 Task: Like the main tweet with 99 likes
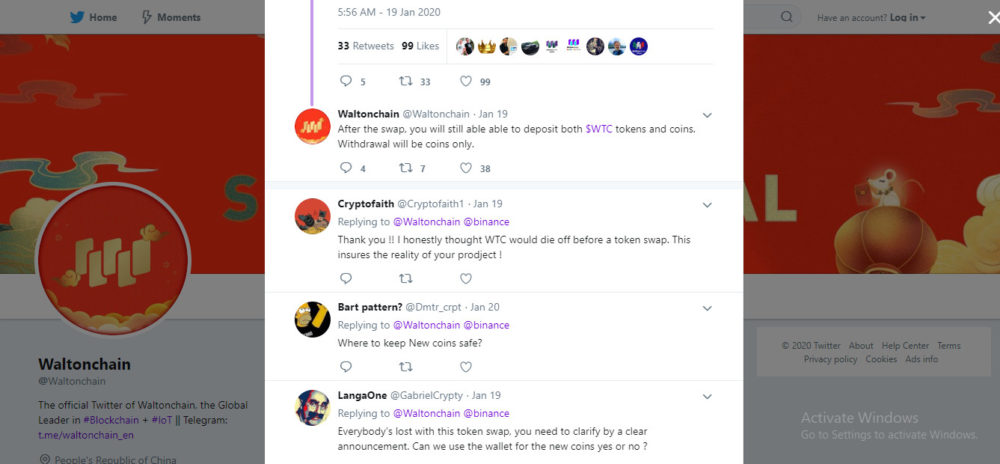click(466, 81)
